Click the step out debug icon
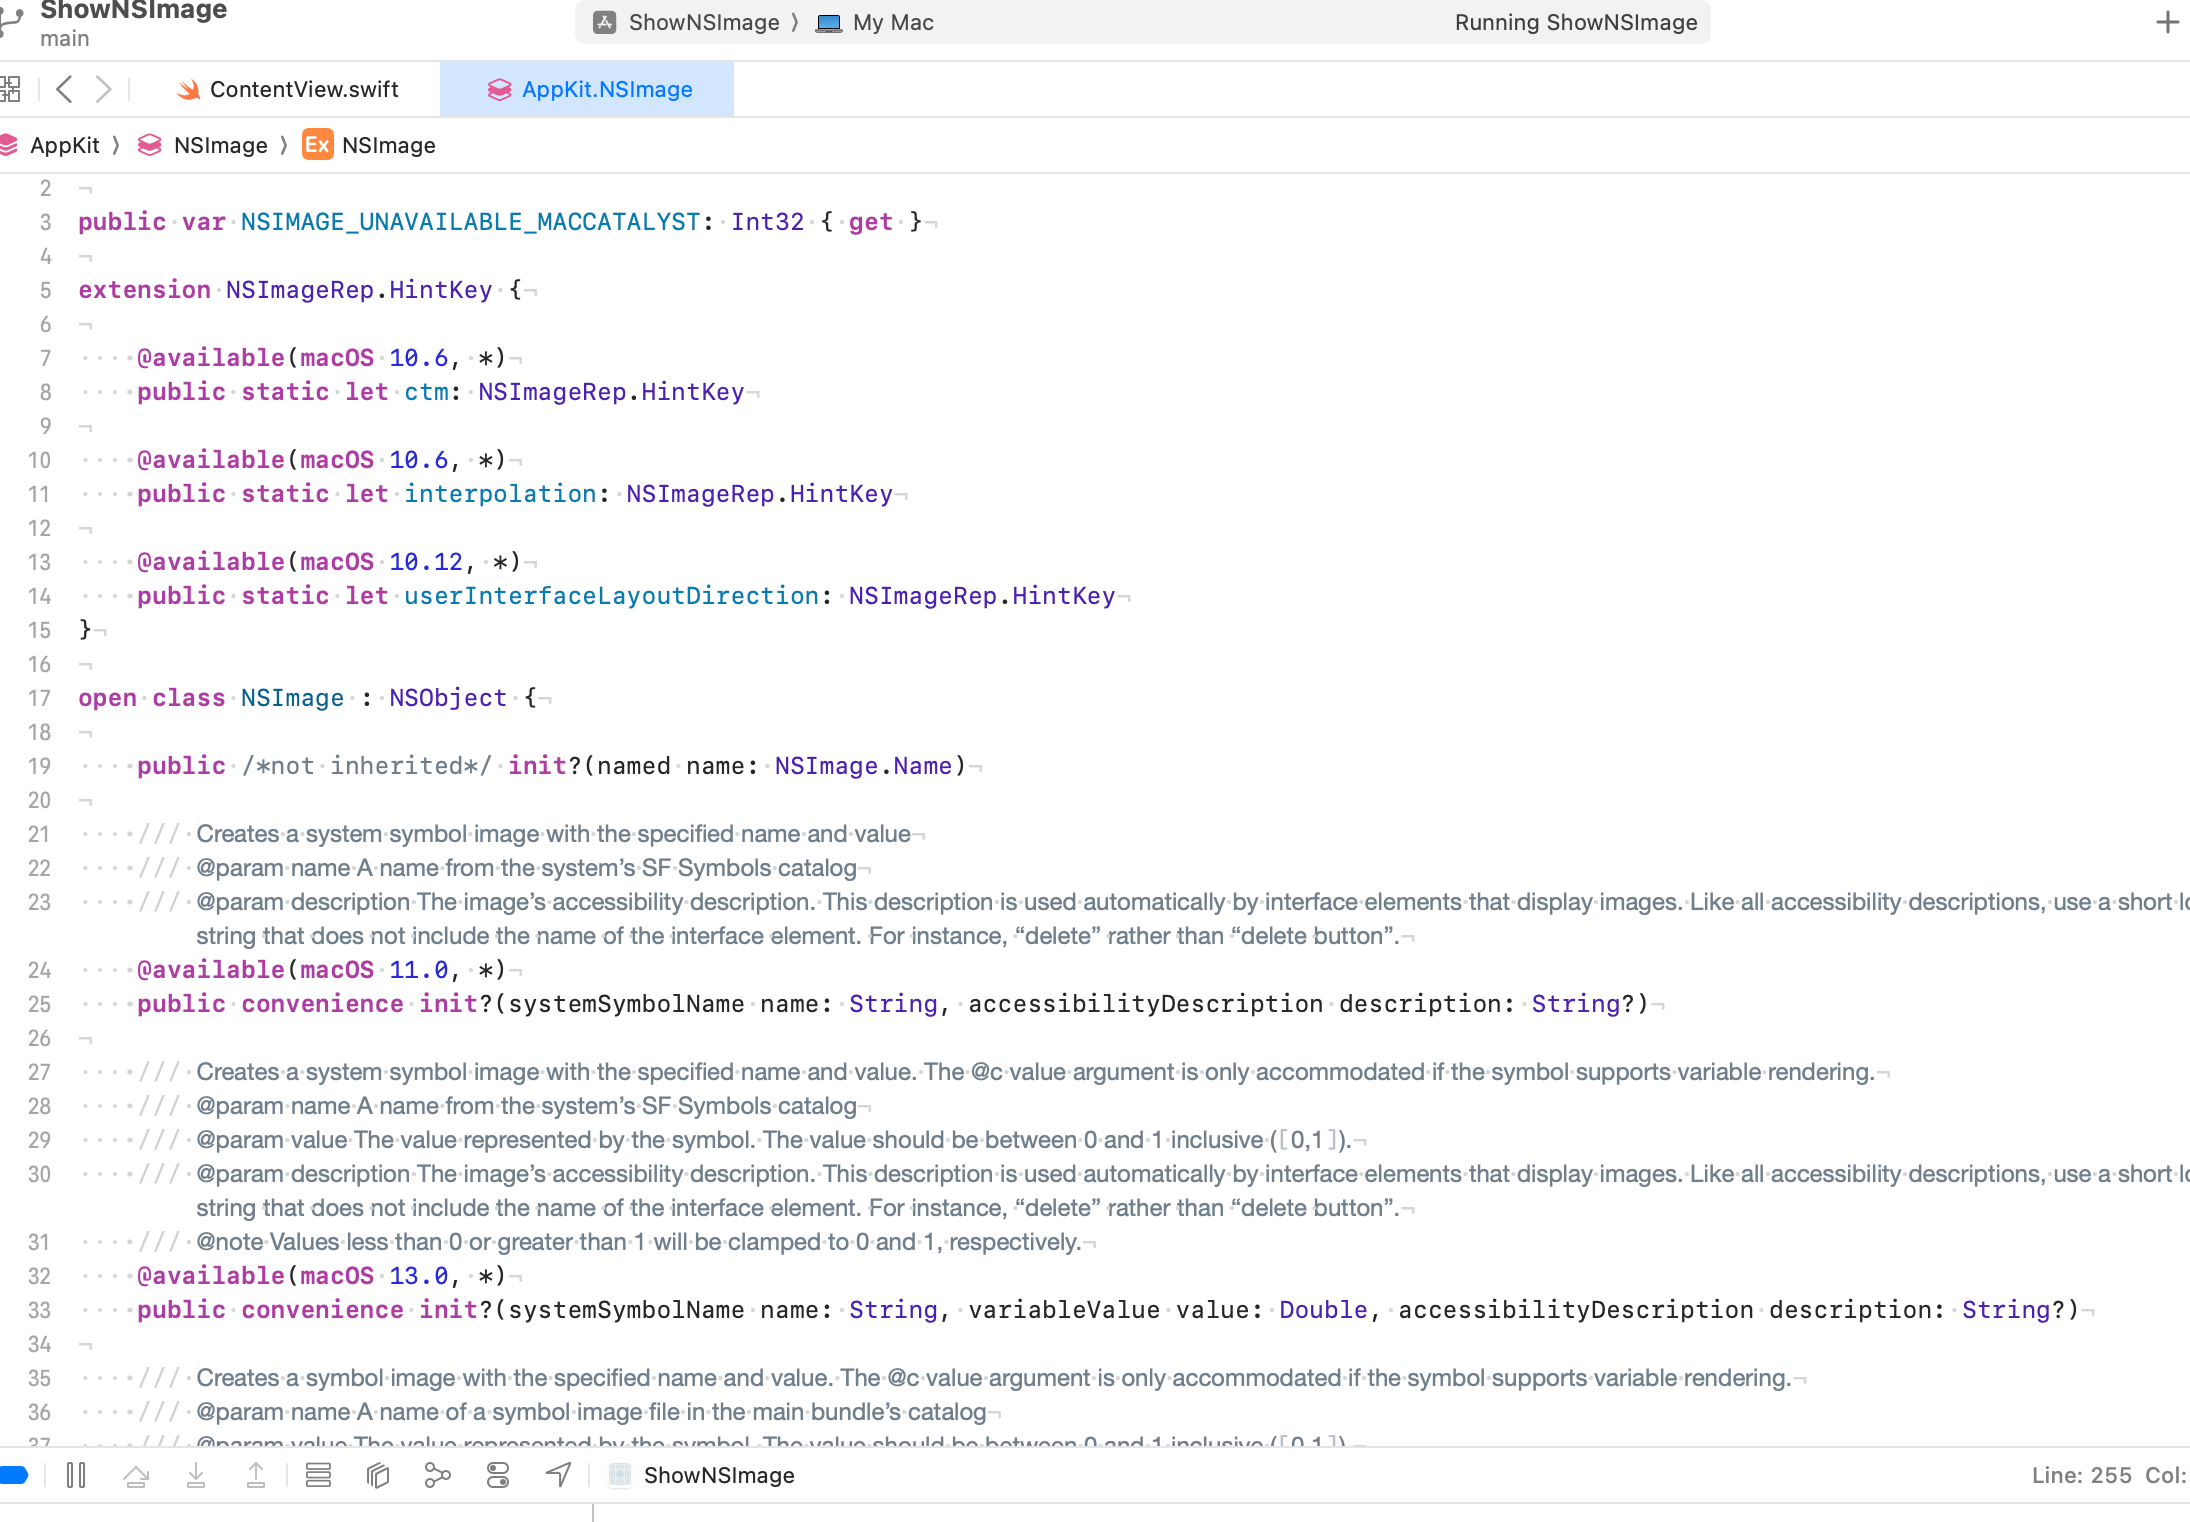The height and width of the screenshot is (1522, 2190). pyautogui.click(x=256, y=1475)
